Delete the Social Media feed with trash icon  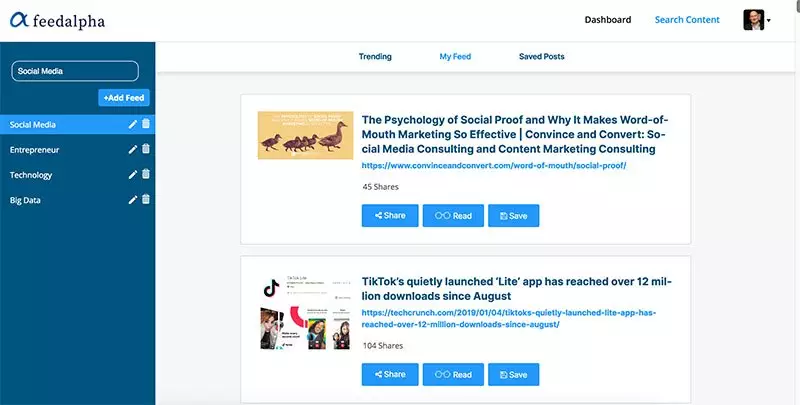(x=146, y=123)
